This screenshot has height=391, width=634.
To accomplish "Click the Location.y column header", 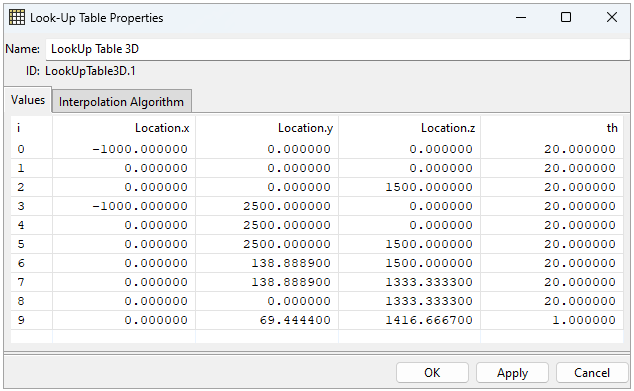I will [x=267, y=128].
